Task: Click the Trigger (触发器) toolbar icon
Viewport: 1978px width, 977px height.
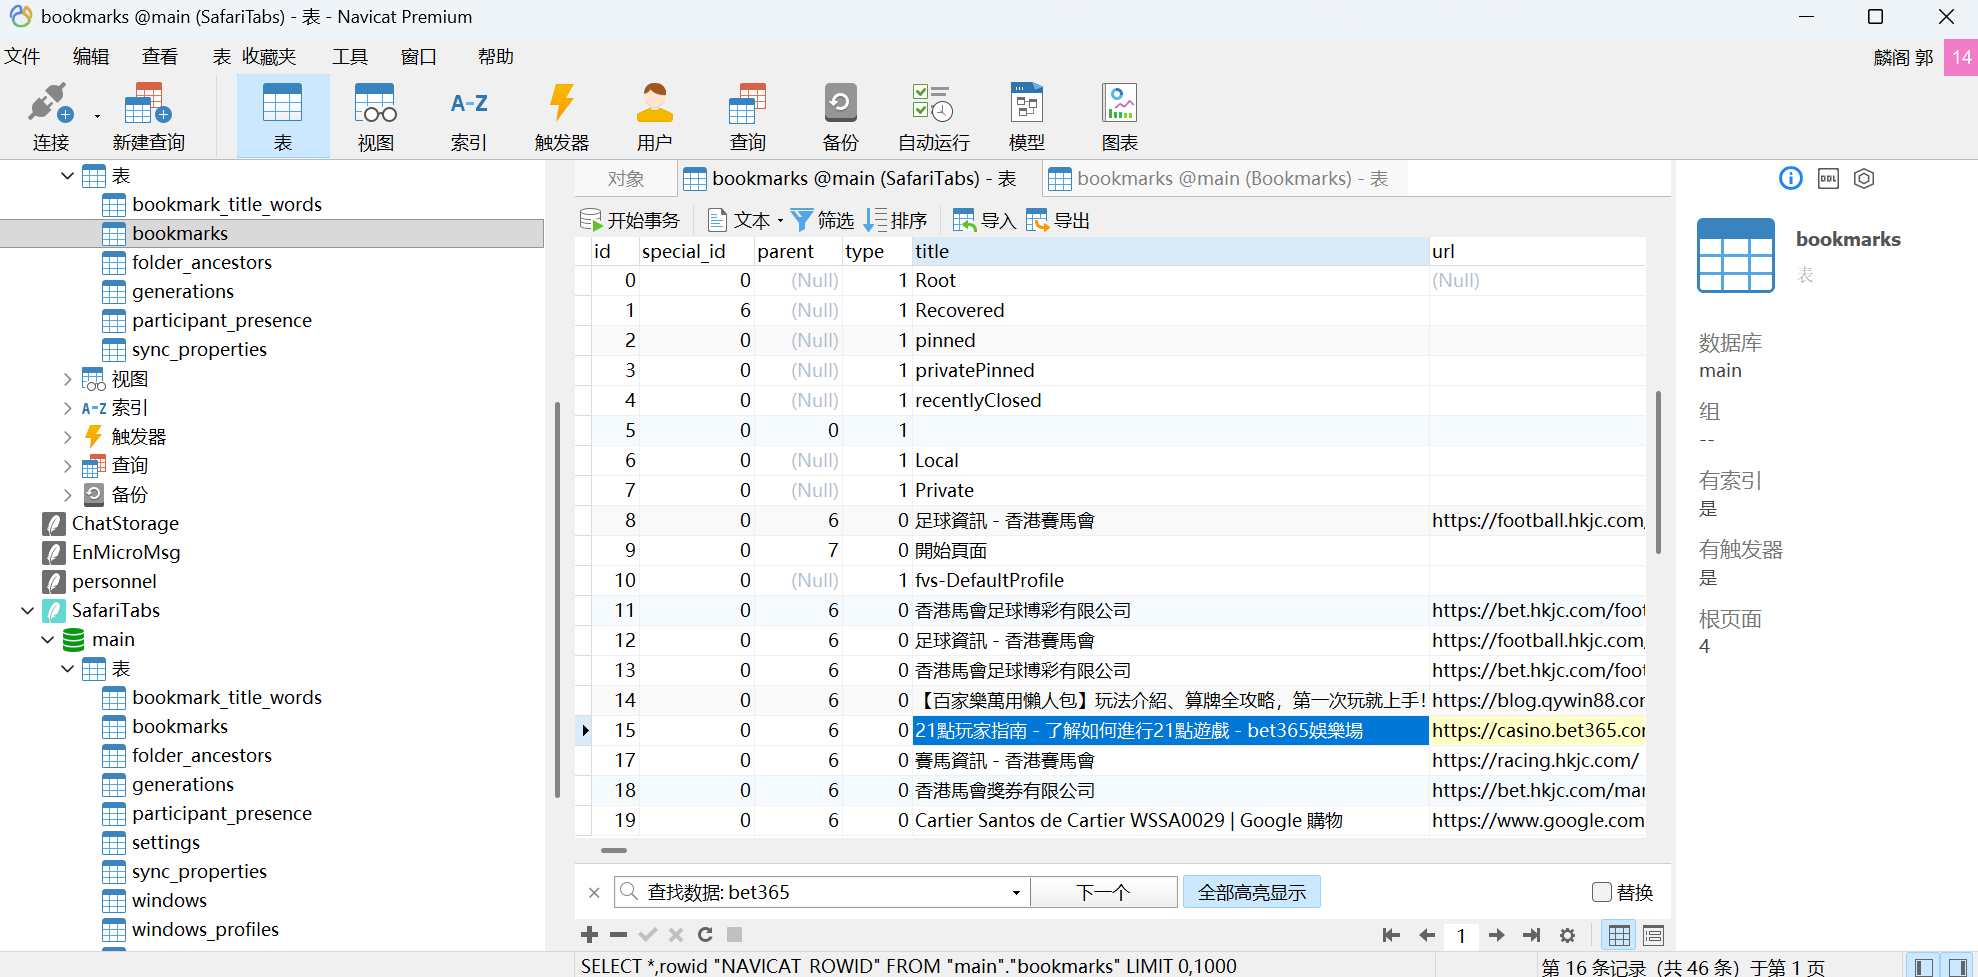Action: point(561,117)
